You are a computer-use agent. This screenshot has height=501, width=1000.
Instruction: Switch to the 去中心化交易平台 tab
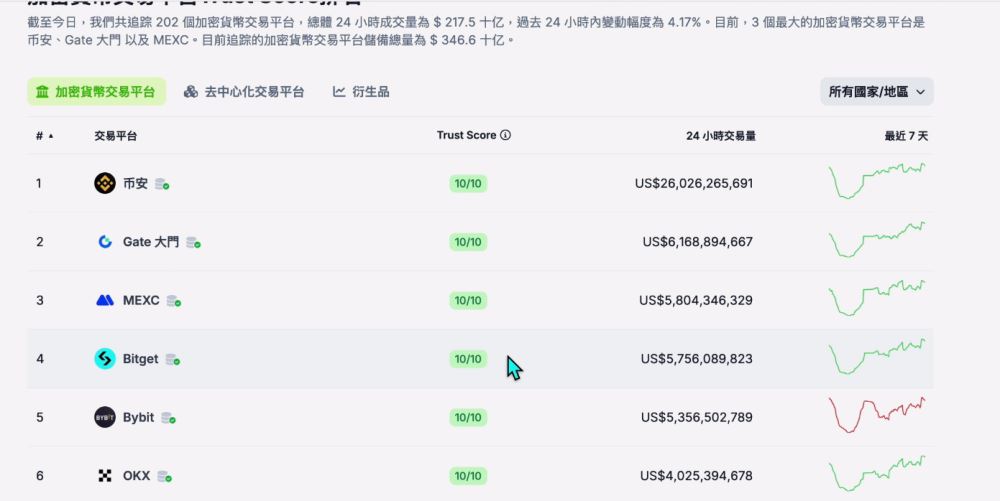point(244,92)
